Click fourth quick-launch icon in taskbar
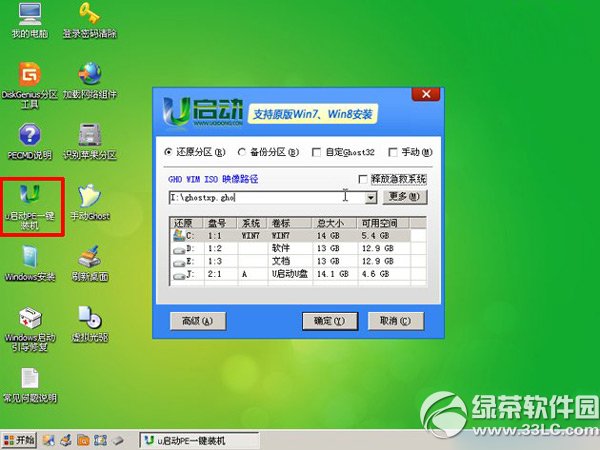This screenshot has height=450, width=600. point(100,440)
